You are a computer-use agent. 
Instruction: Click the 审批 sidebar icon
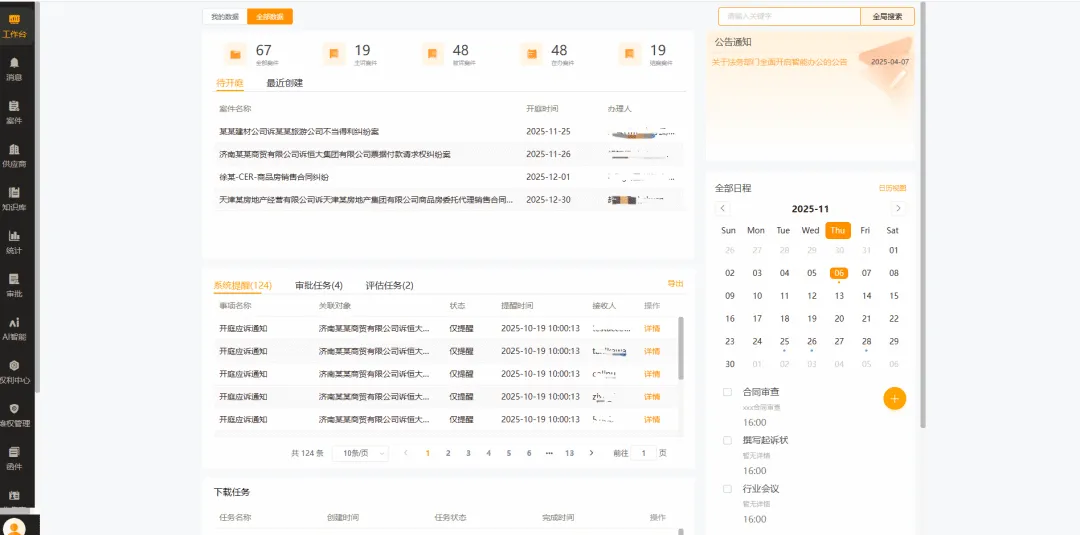coord(14,285)
